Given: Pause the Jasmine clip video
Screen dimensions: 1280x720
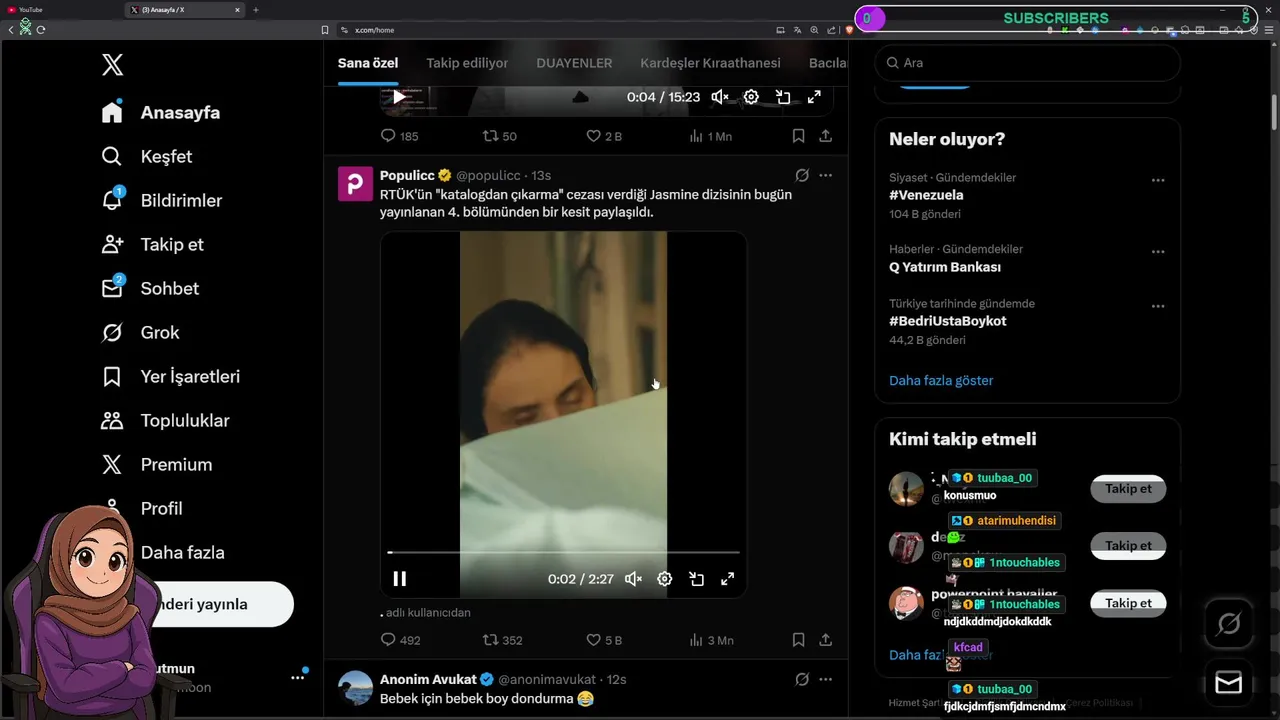Looking at the screenshot, I should click(x=399, y=579).
